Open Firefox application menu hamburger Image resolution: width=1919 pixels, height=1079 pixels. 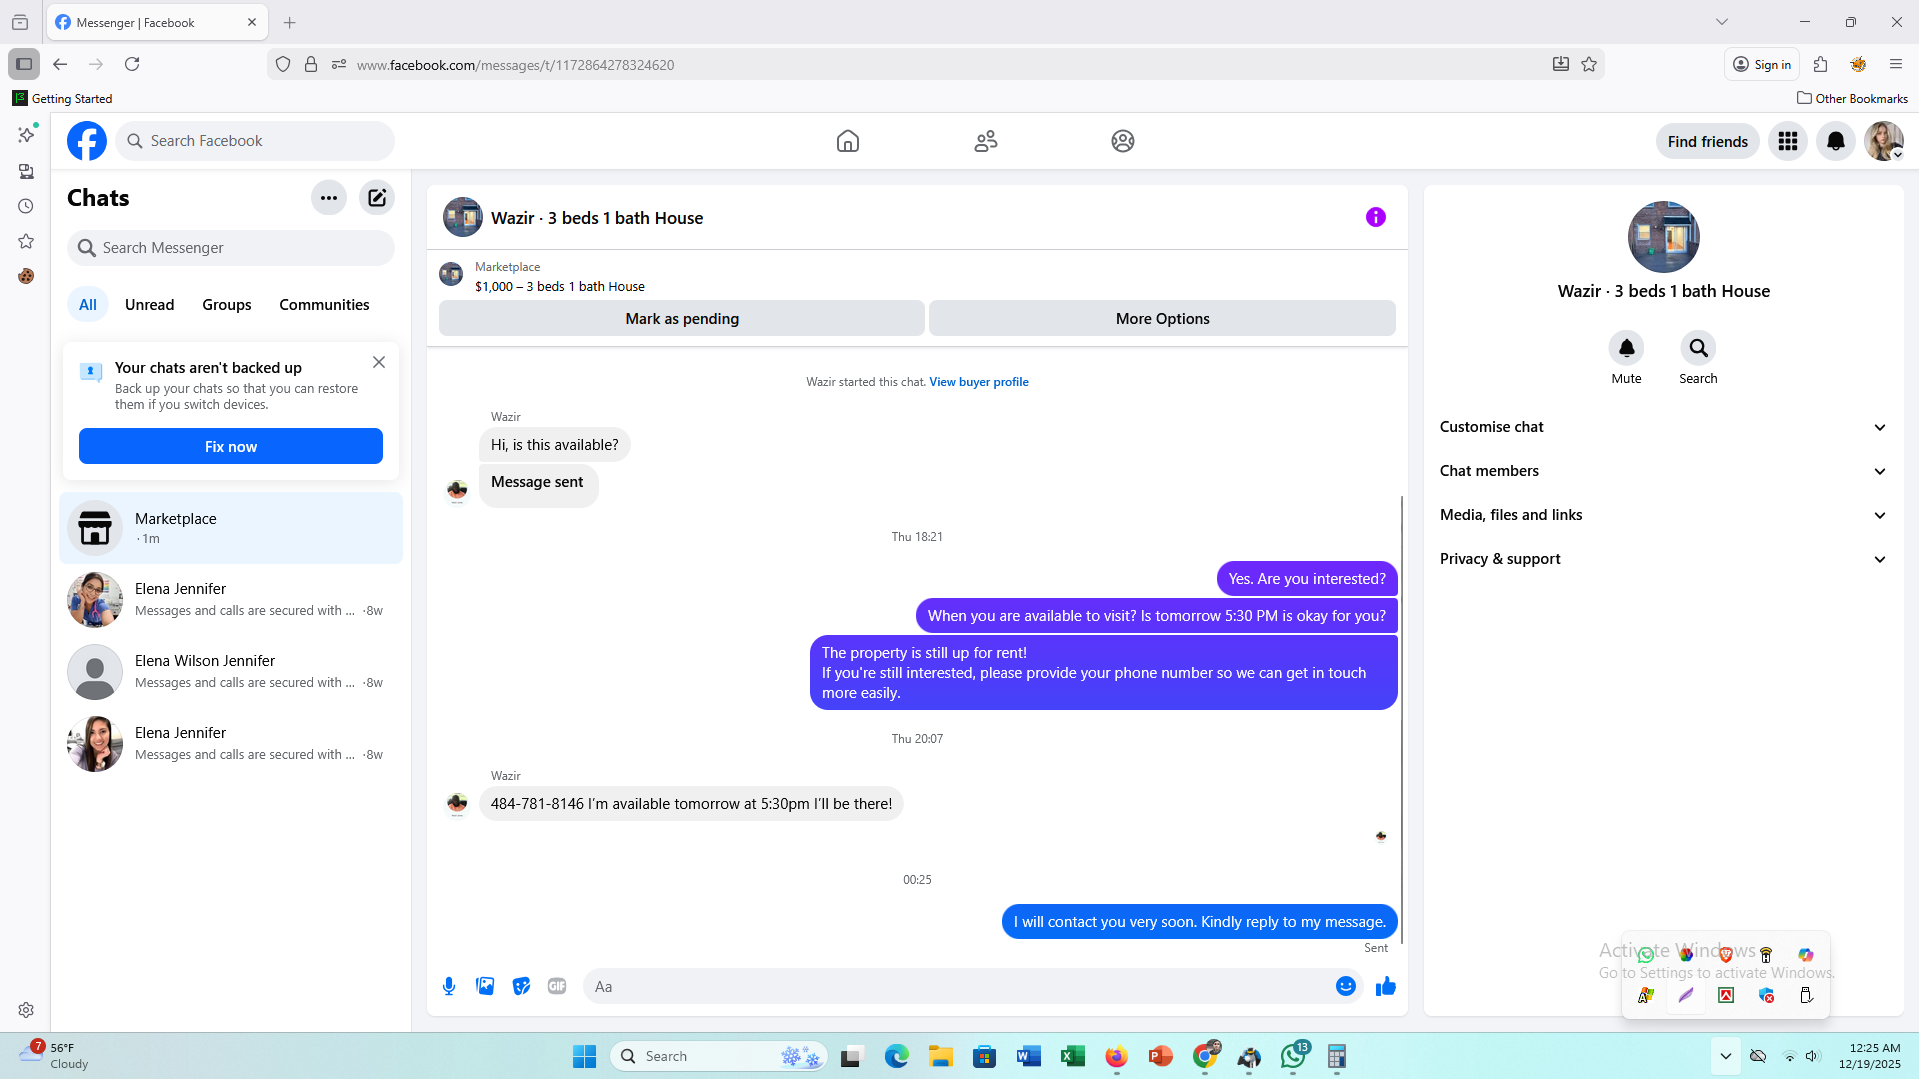tap(1896, 64)
